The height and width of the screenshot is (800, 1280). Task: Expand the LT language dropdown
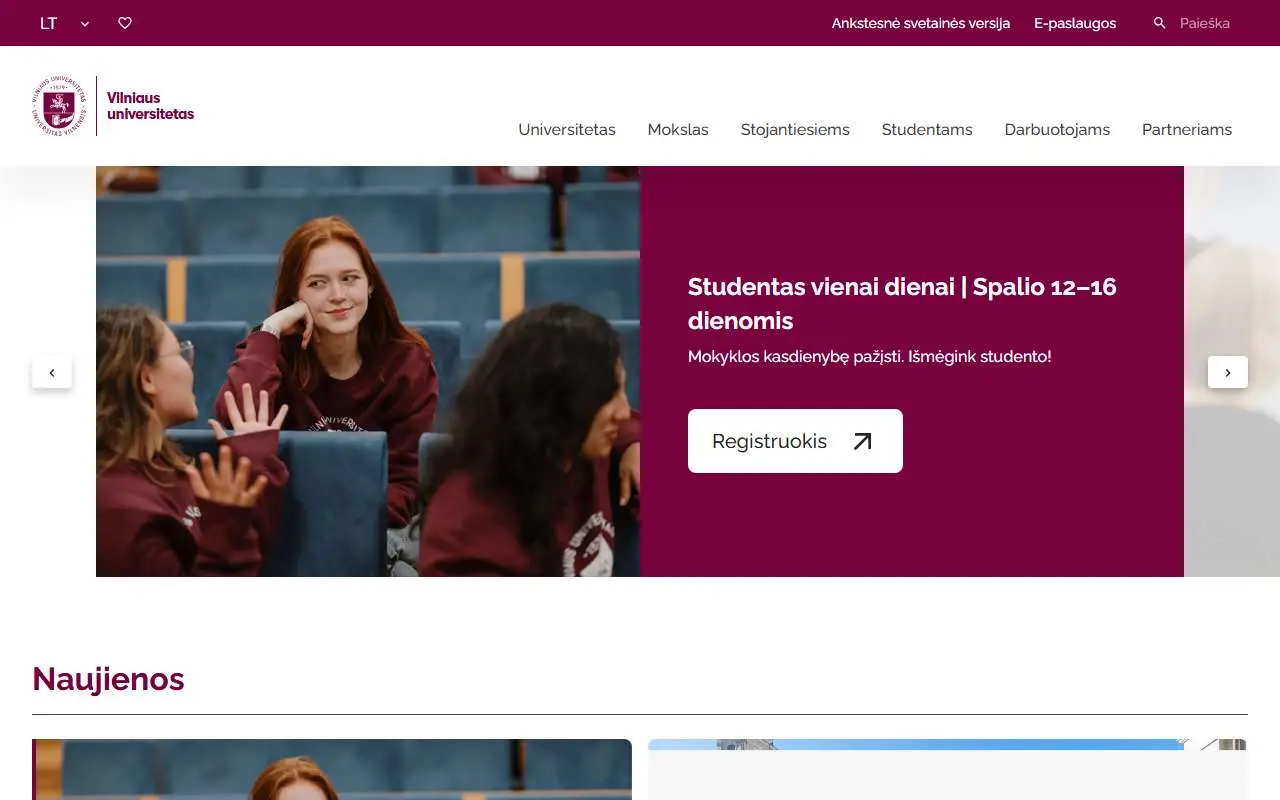tap(64, 23)
